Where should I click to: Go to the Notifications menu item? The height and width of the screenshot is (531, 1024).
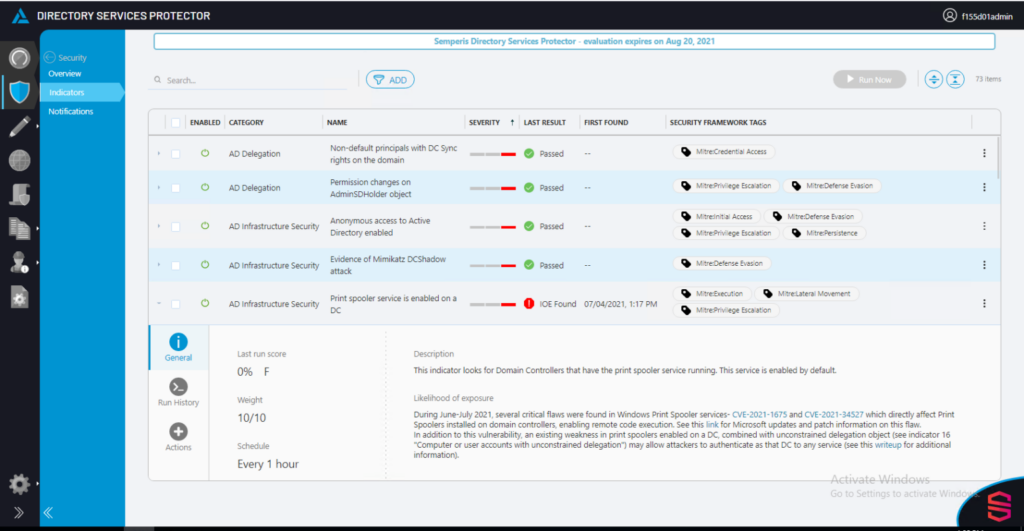tap(71, 112)
